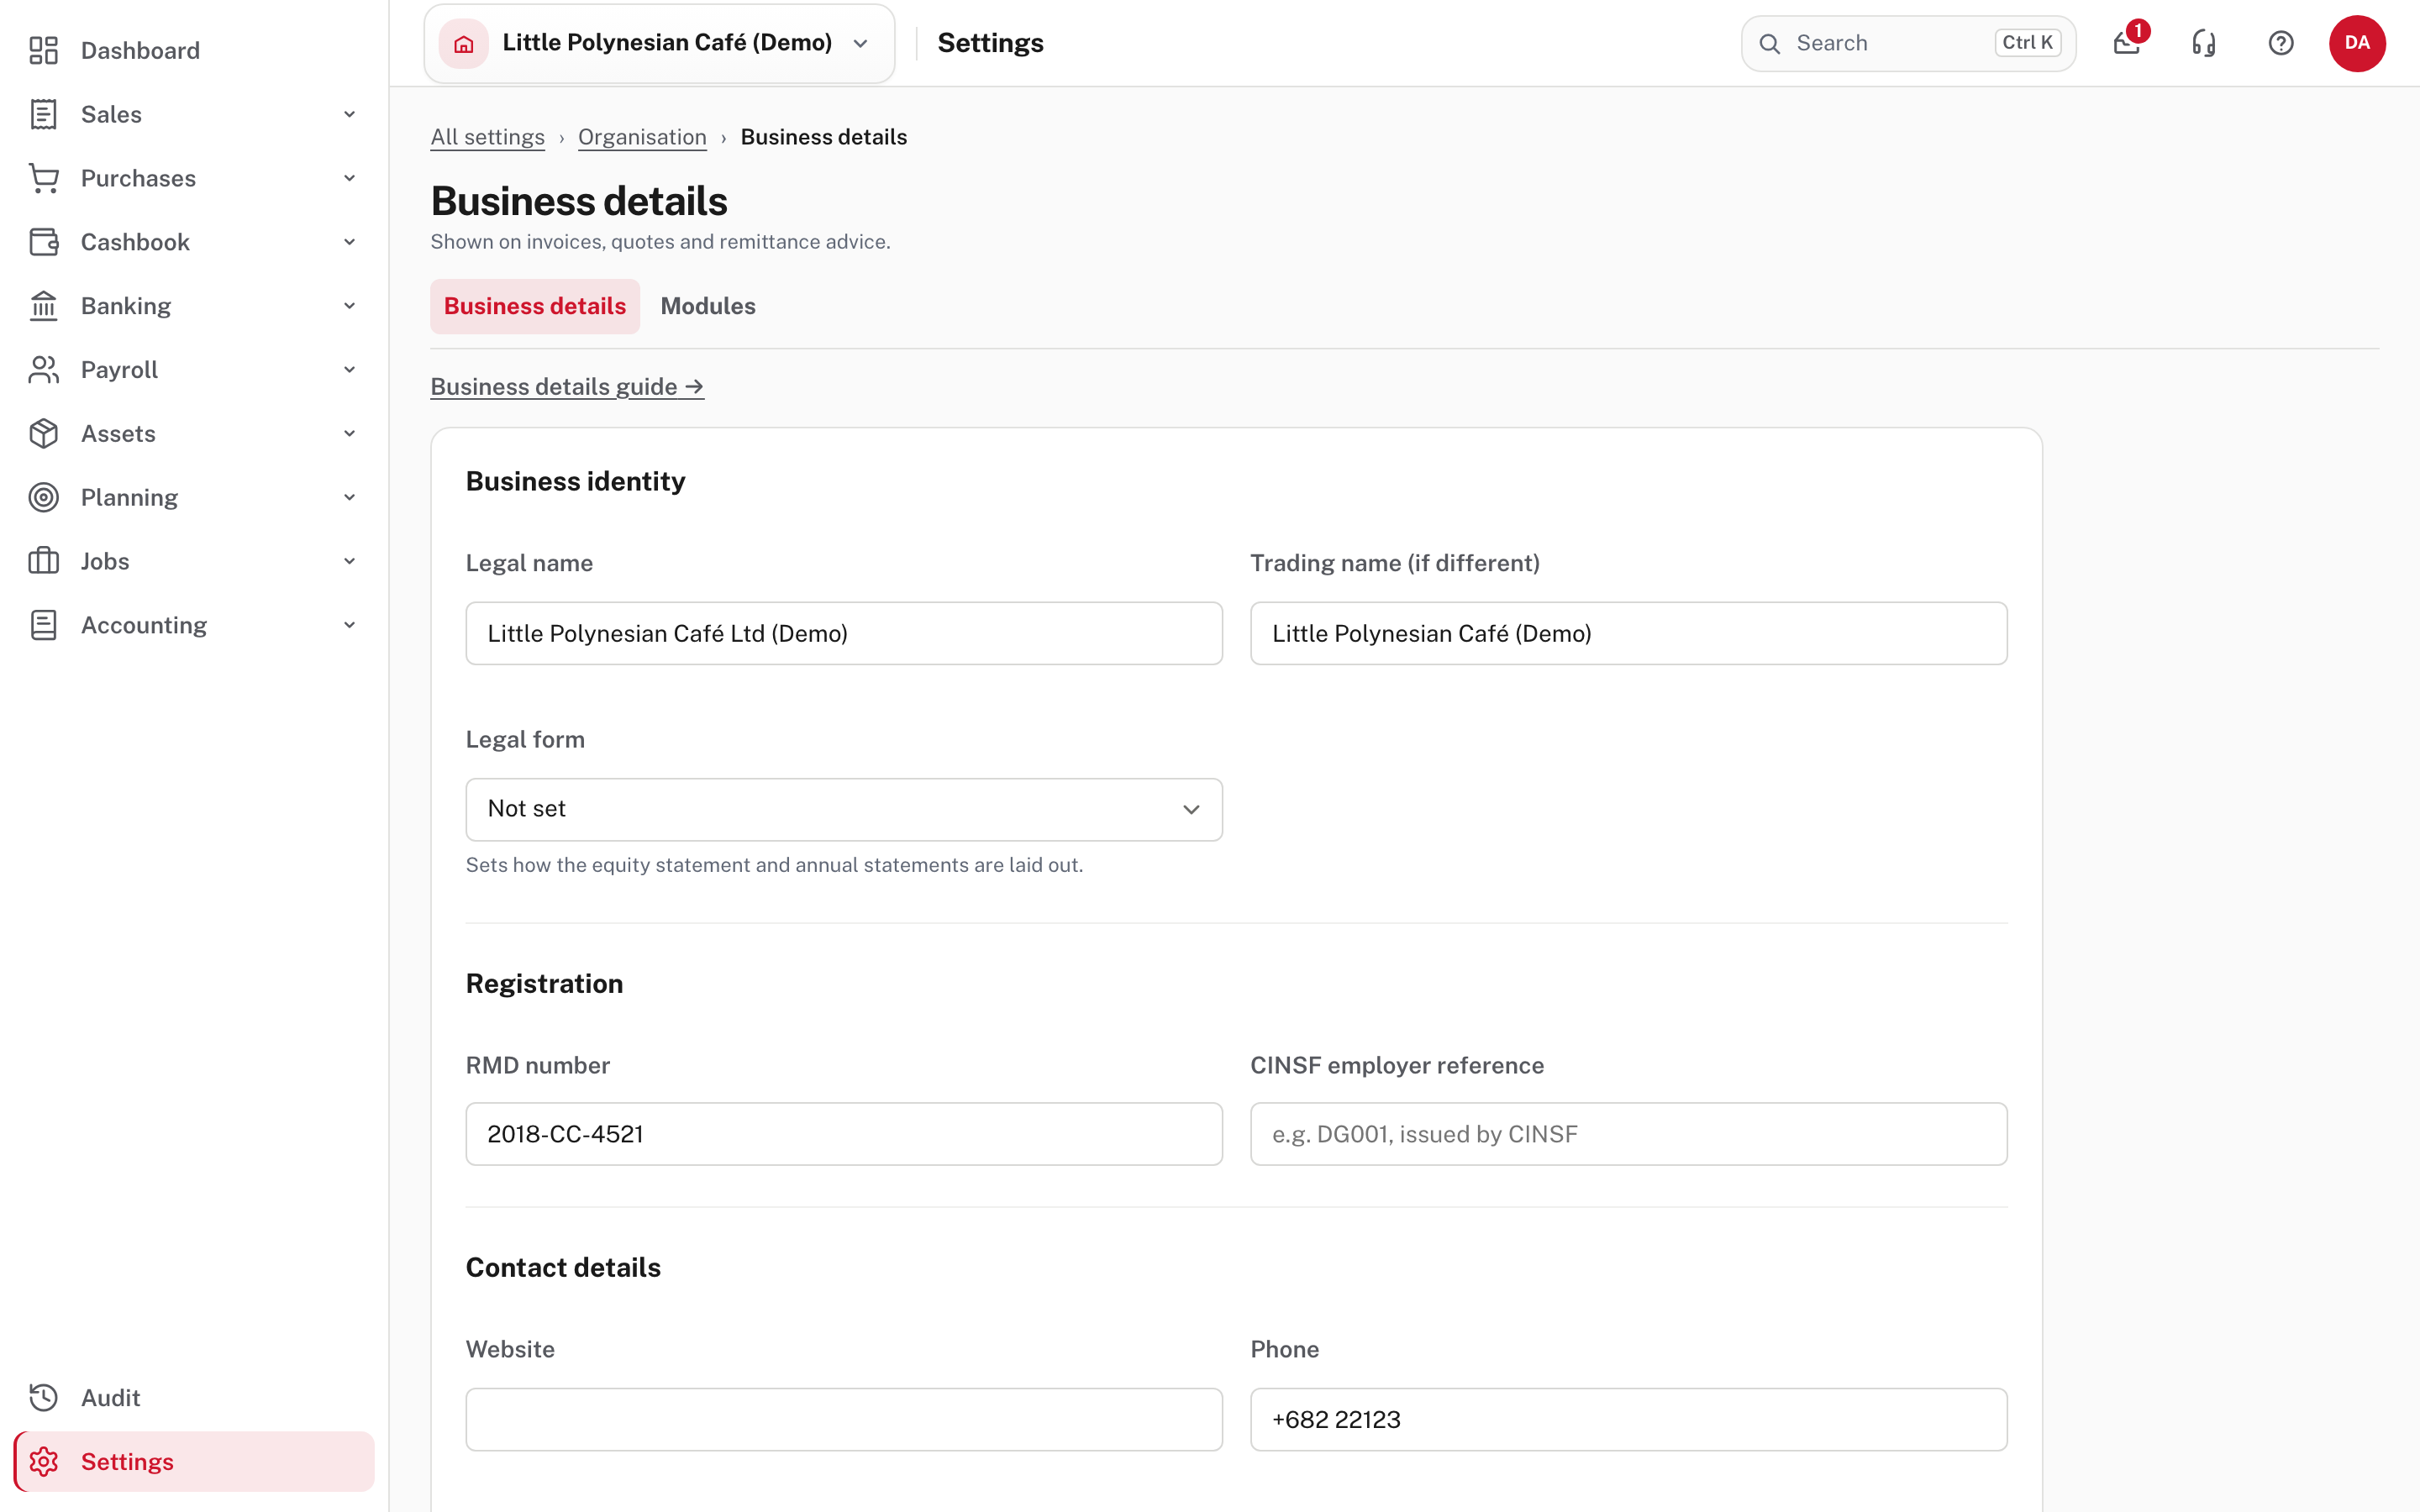Screen dimensions: 2420x1512
Task: Click the Search box in header
Action: coord(1908,43)
